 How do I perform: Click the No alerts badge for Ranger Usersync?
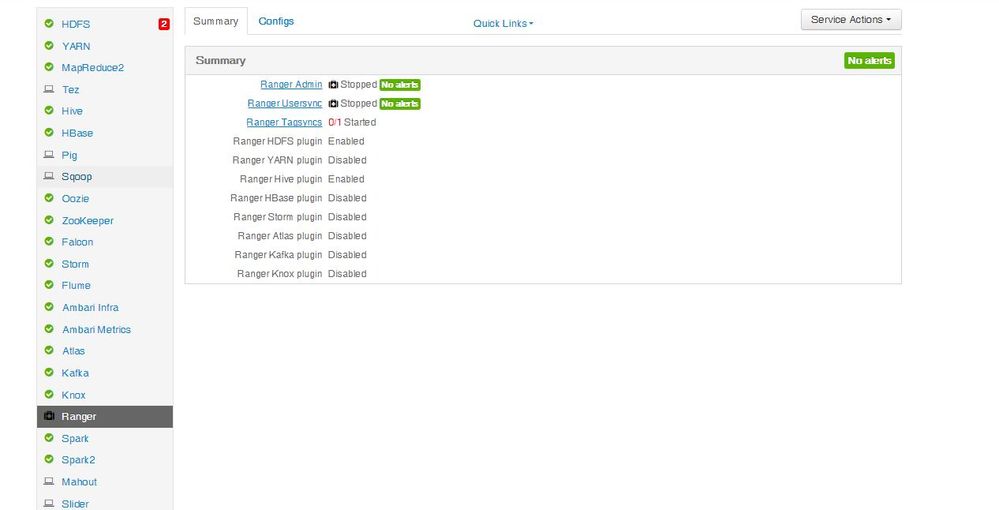point(400,103)
